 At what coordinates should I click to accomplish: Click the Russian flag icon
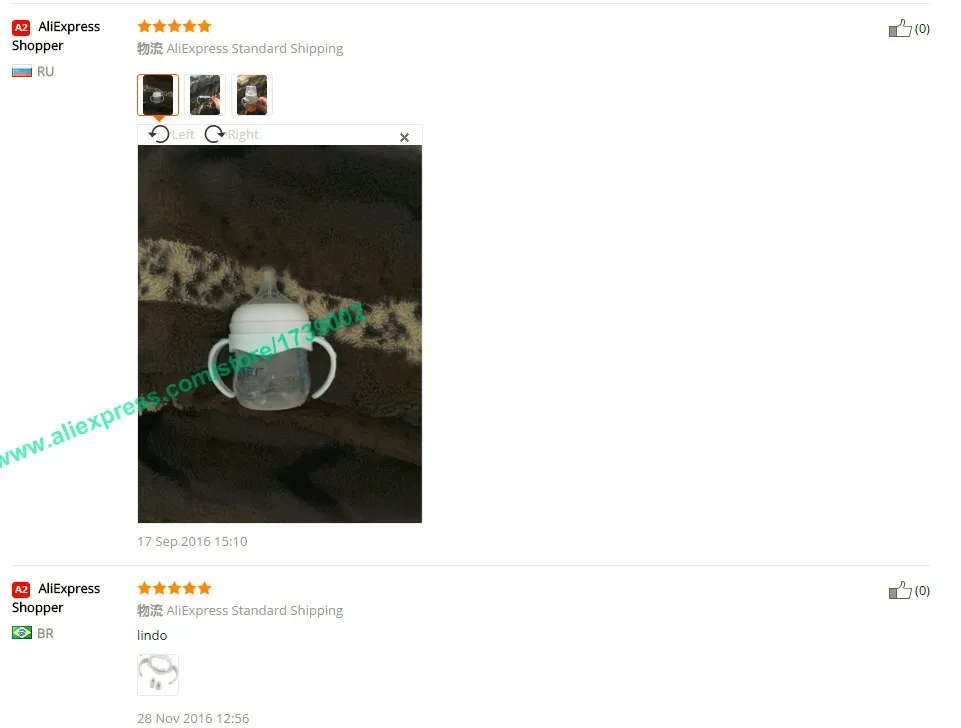coord(22,72)
